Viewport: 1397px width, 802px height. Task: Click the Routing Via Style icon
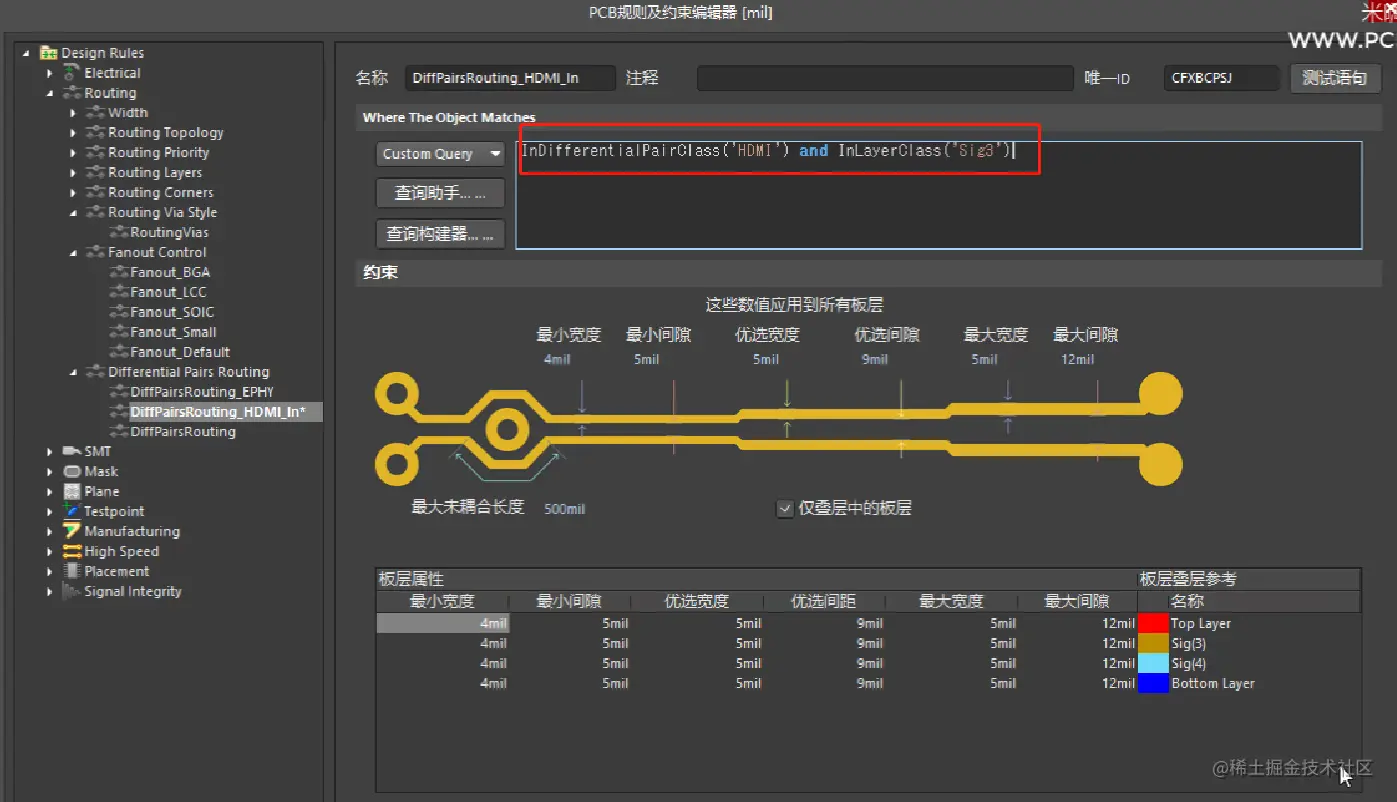[95, 213]
